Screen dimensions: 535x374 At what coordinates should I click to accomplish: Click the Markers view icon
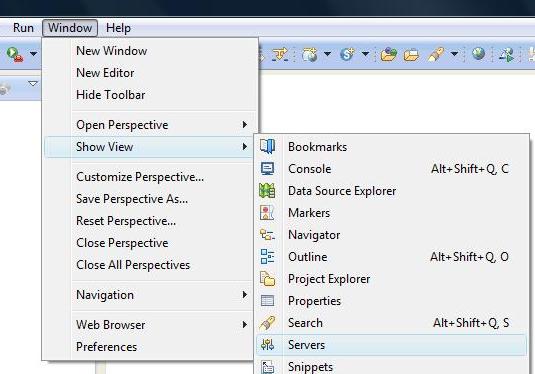point(267,213)
